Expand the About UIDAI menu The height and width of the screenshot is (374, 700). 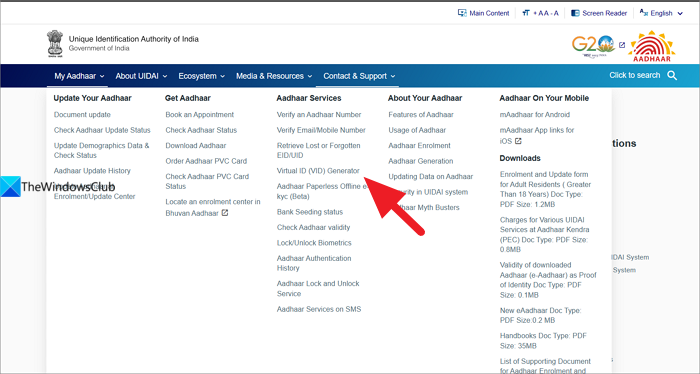(141, 76)
